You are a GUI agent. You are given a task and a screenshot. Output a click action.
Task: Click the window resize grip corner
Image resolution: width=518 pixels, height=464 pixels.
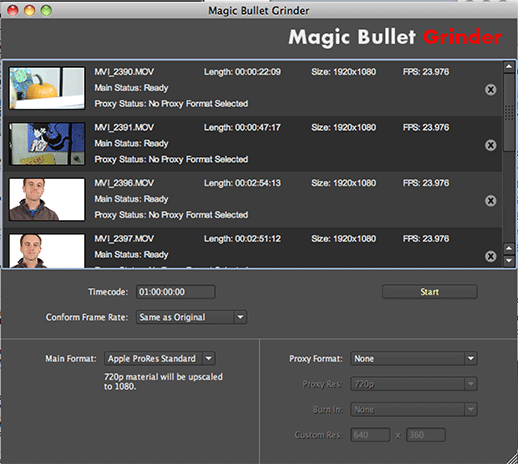coord(512,458)
